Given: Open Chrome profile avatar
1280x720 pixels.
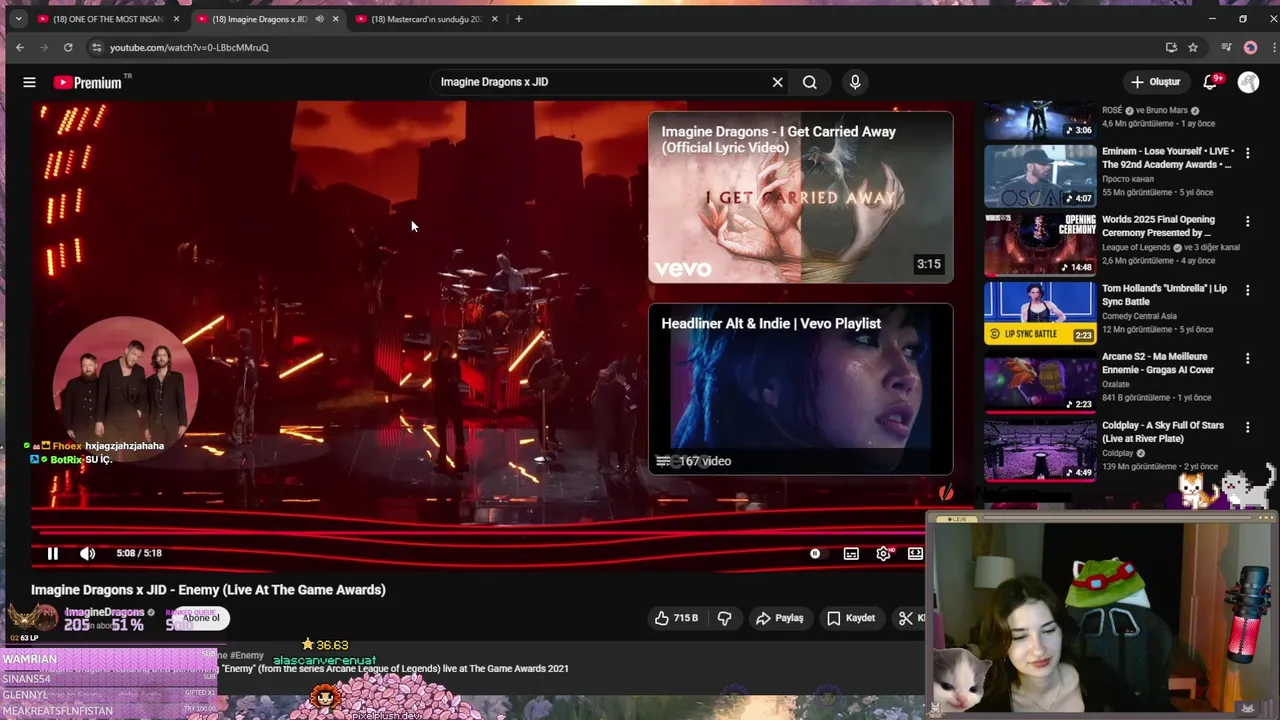Looking at the screenshot, I should pos(1250,47).
